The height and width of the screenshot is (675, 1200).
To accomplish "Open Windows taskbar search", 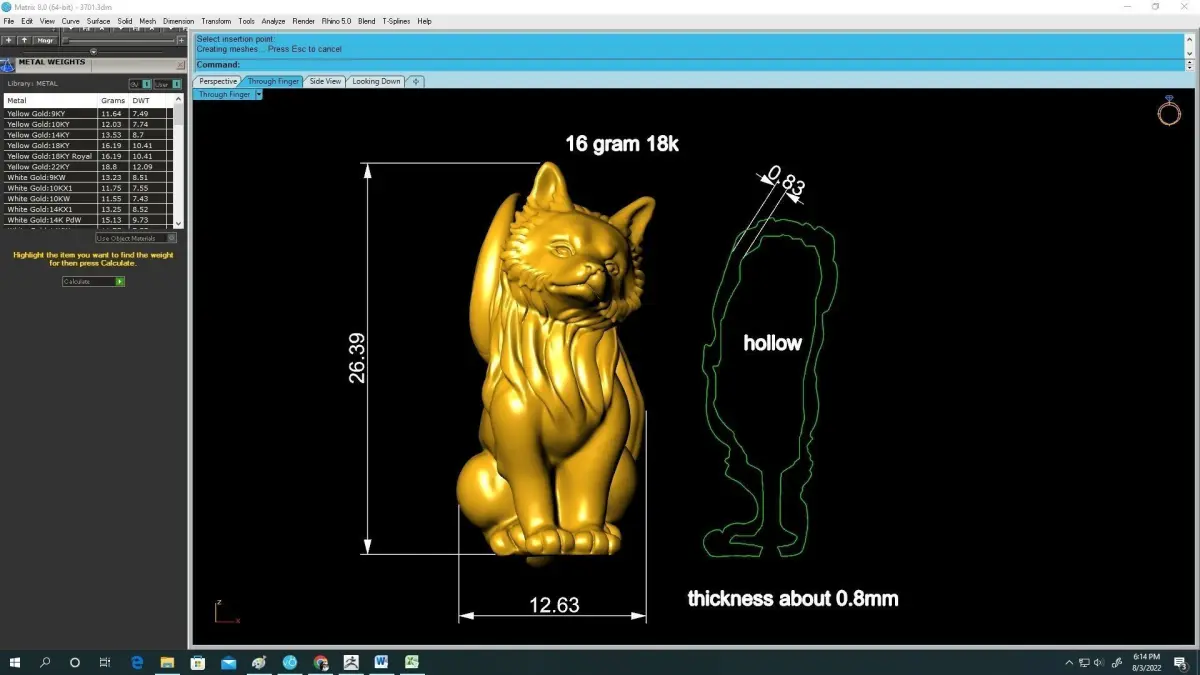I will coord(45,662).
